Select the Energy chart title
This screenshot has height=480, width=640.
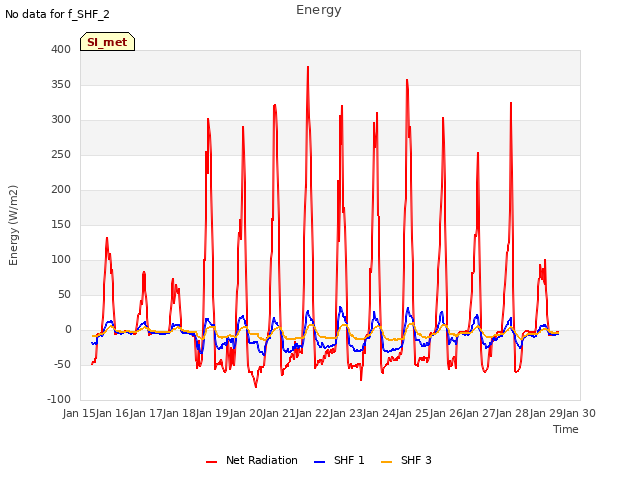(x=319, y=10)
